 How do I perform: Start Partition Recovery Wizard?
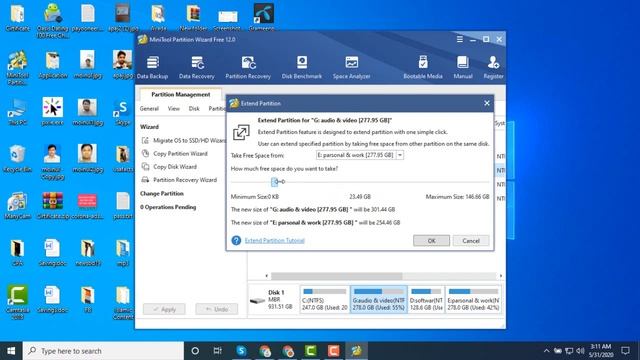pyautogui.click(x=179, y=180)
